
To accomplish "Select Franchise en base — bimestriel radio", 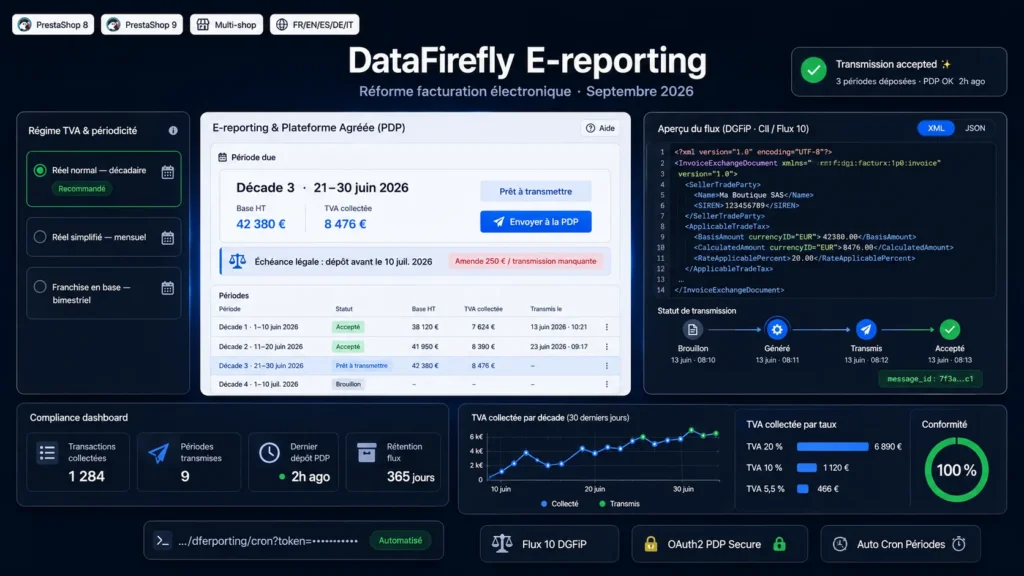I will pos(40,287).
